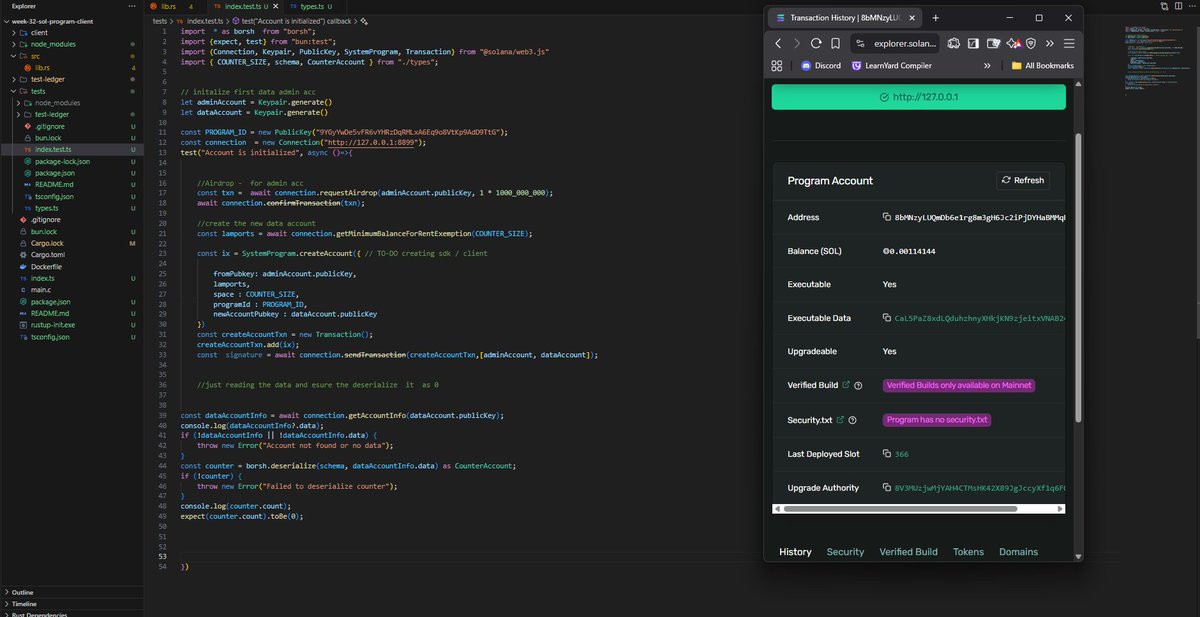
Task: Open the Discord bookmark
Action: 820,65
